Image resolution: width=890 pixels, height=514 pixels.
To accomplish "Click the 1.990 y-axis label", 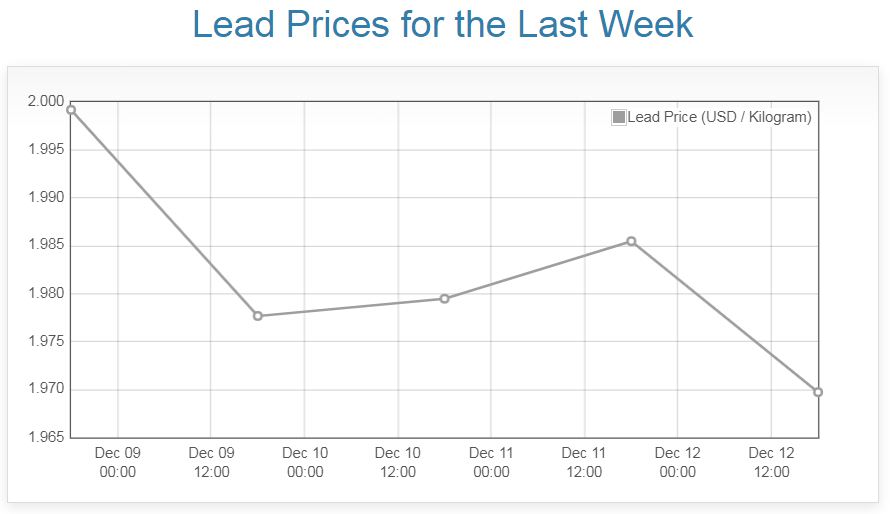I will pos(46,198).
